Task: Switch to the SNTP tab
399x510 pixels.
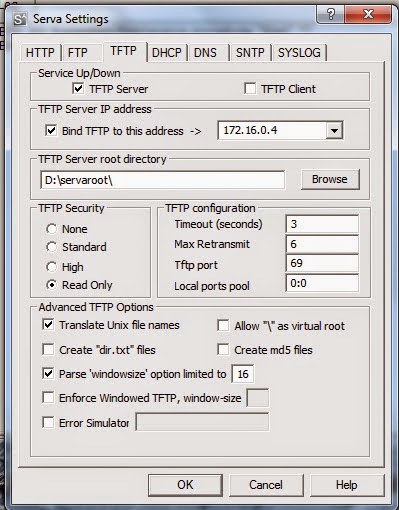Action: coord(250,53)
